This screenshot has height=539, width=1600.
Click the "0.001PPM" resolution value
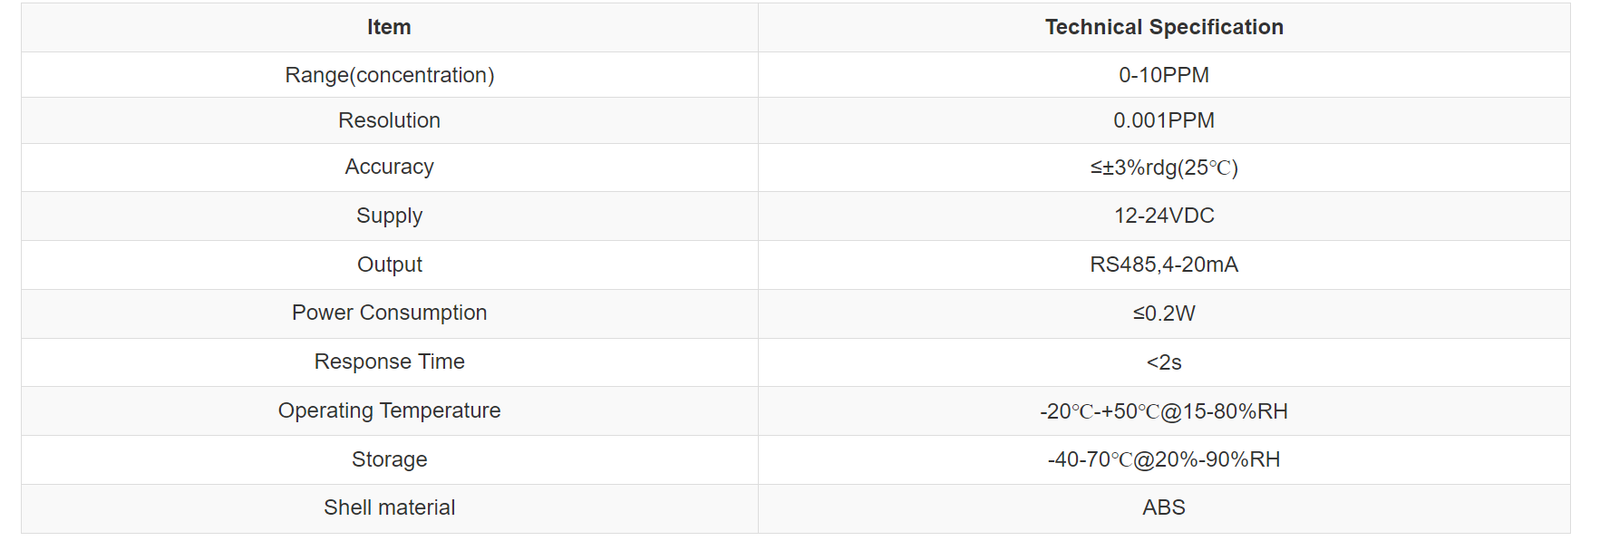click(x=1164, y=120)
